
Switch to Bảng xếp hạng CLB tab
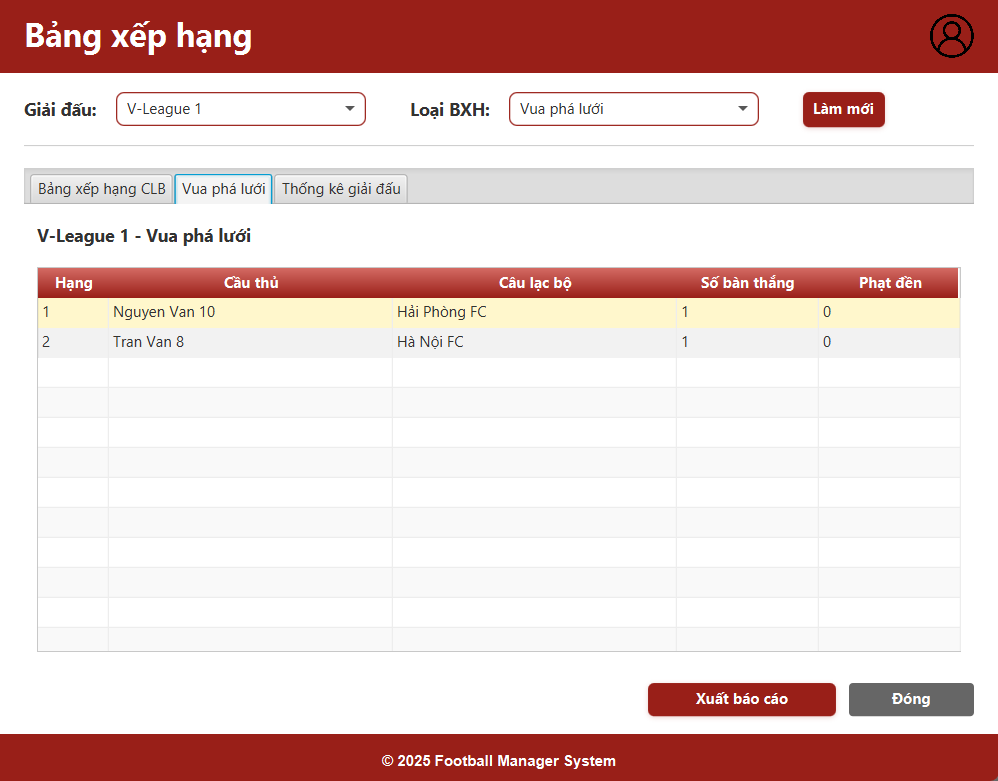(101, 188)
